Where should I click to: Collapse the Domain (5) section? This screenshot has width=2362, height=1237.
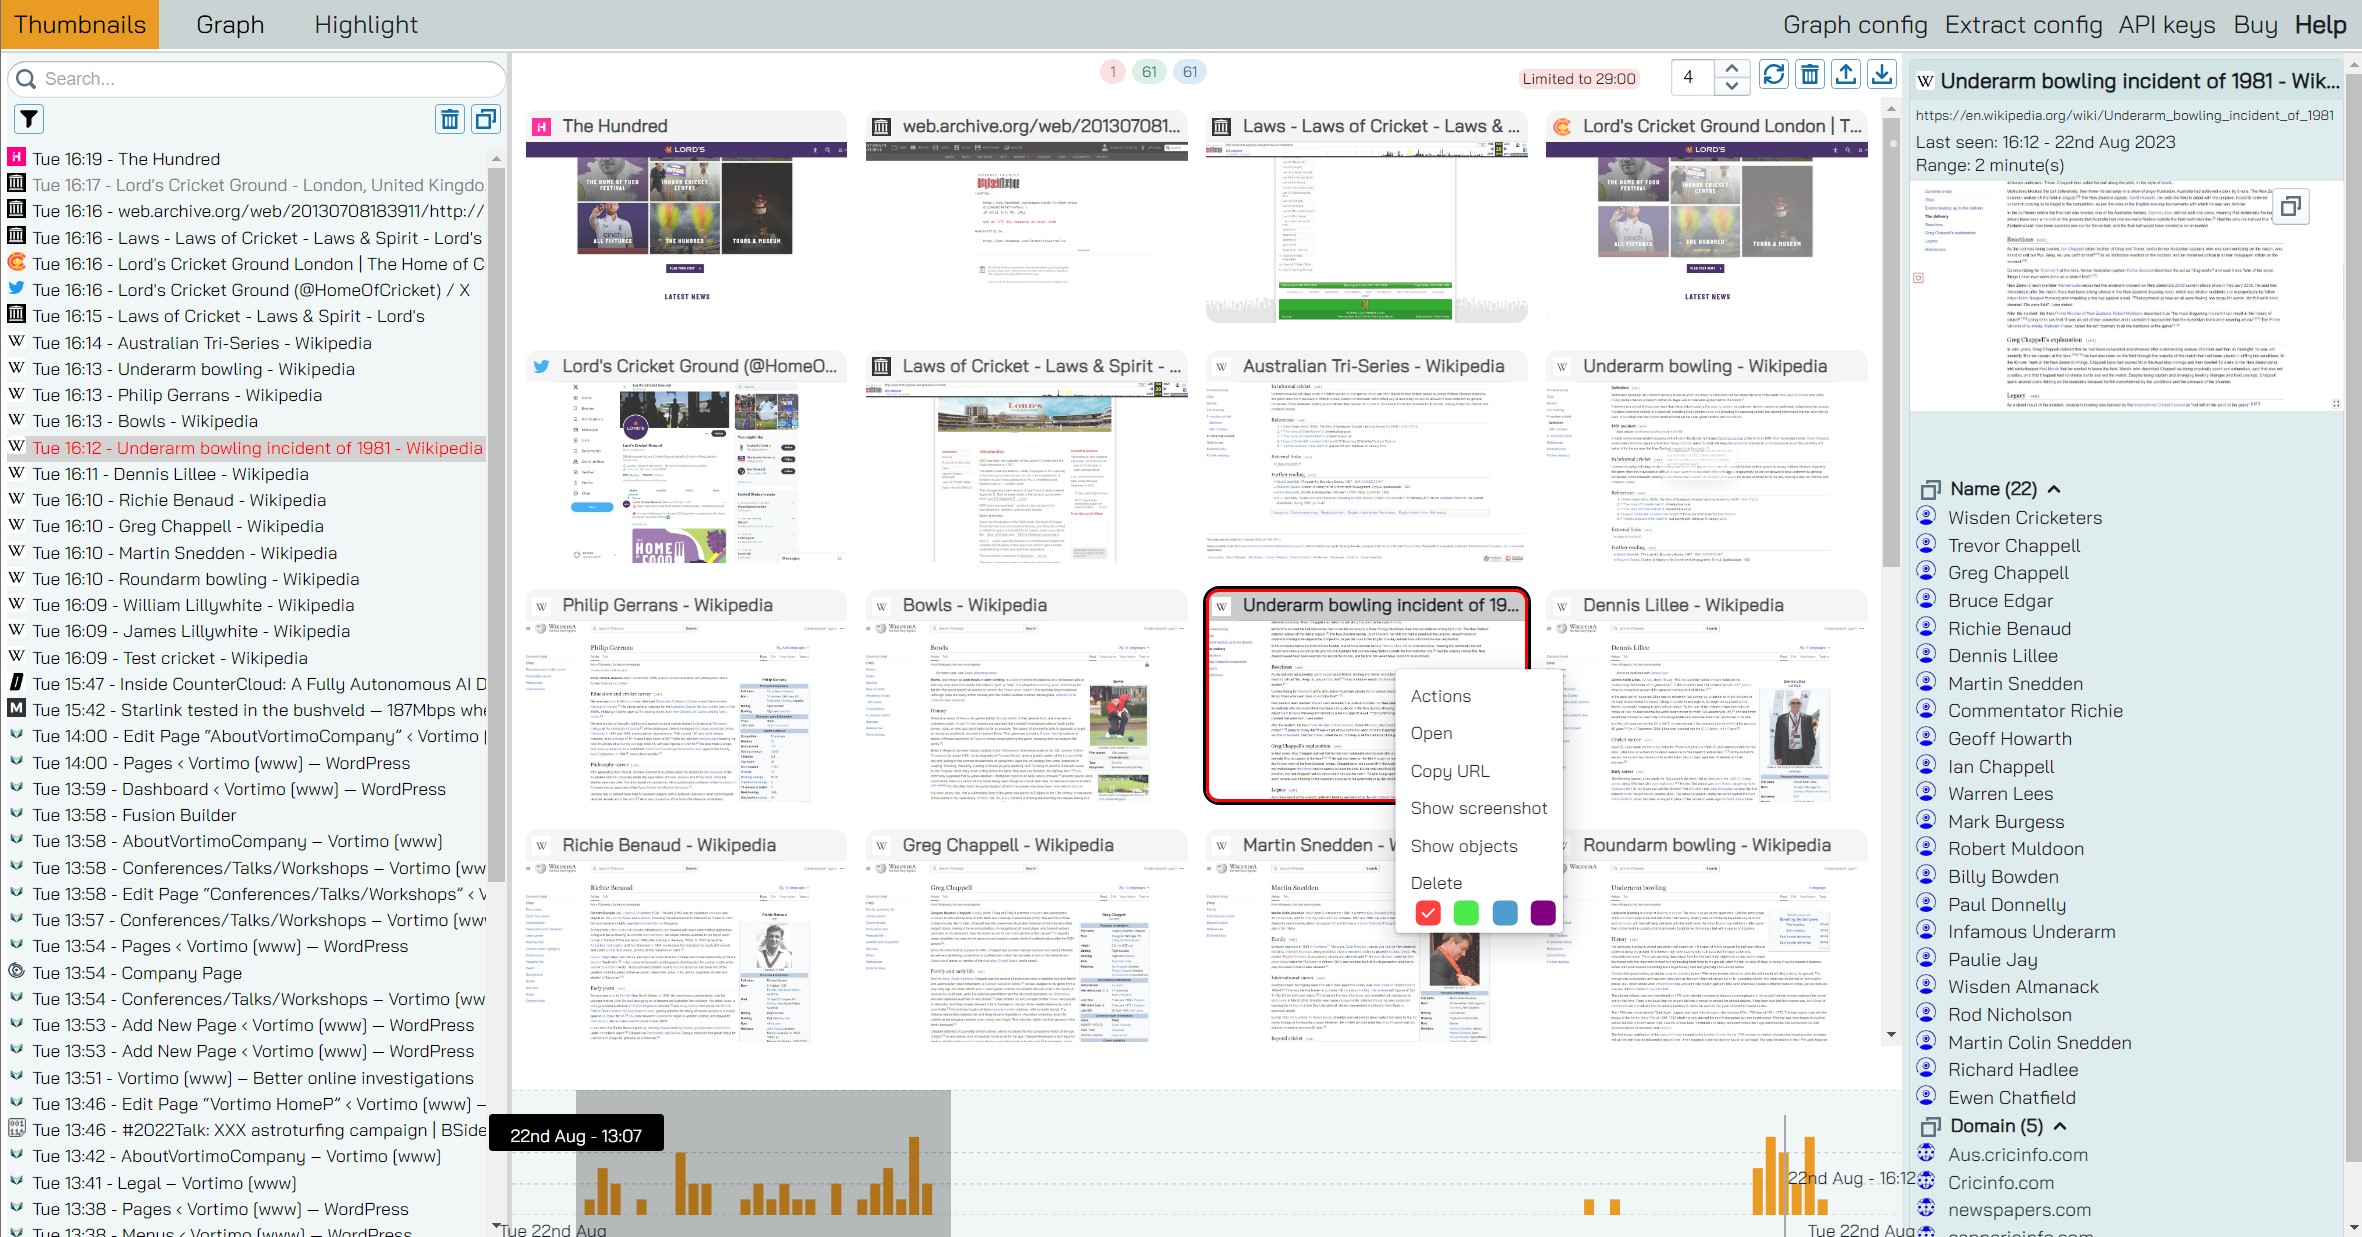click(2060, 1126)
